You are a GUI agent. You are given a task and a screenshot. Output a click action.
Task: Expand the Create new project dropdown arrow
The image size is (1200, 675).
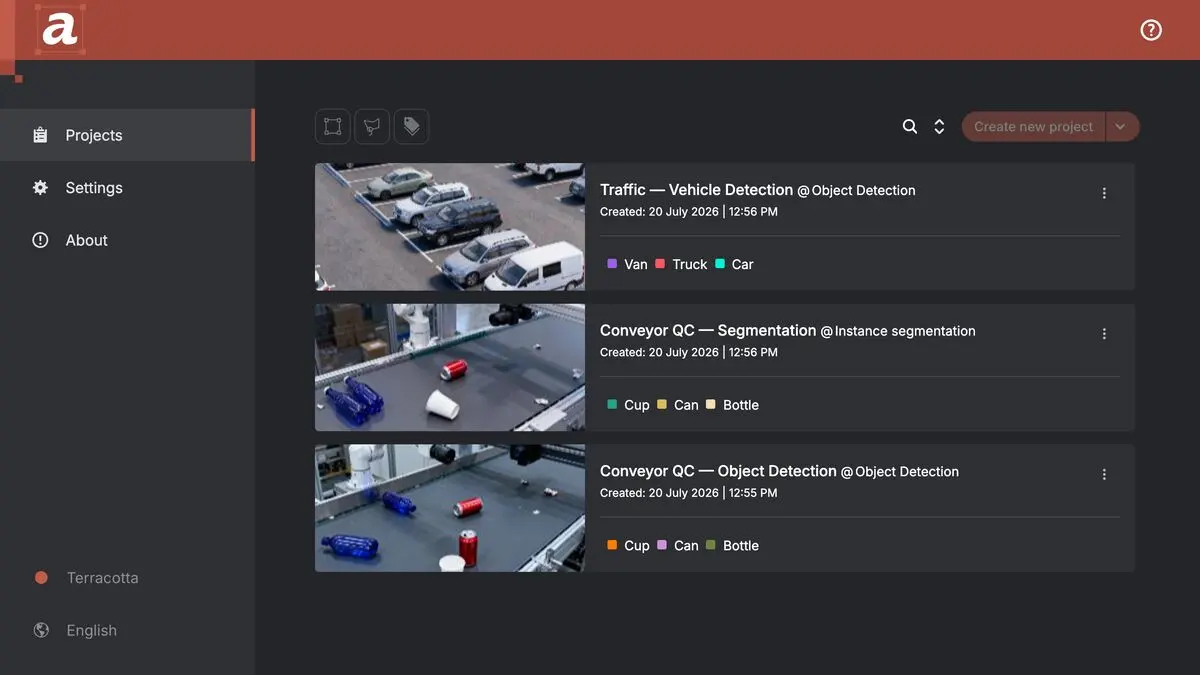[1122, 127]
